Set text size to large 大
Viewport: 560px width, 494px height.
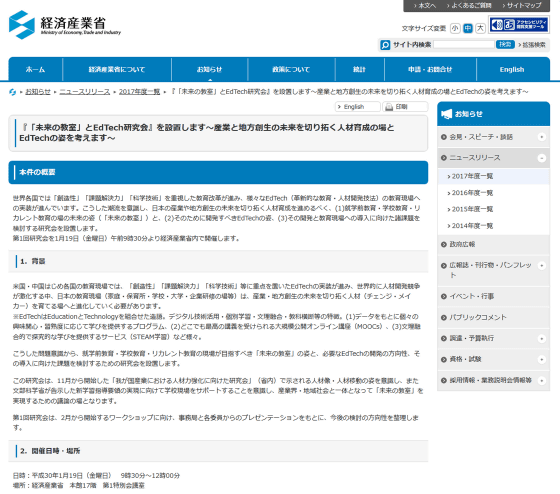pyautogui.click(x=481, y=28)
